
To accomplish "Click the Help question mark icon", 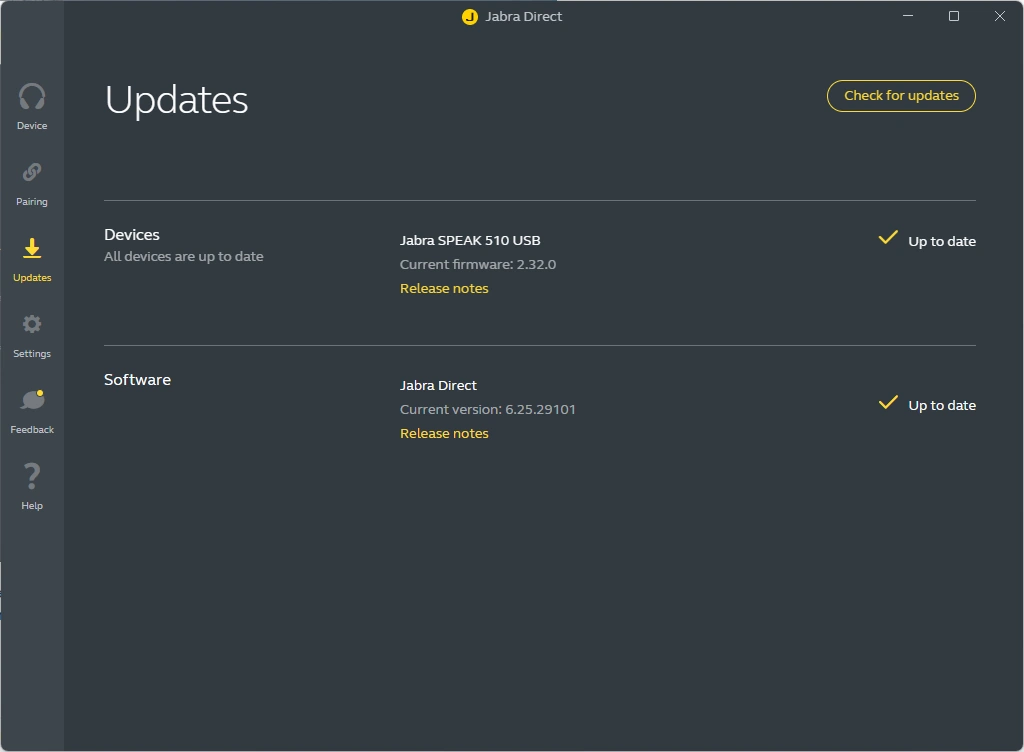I will [x=32, y=476].
